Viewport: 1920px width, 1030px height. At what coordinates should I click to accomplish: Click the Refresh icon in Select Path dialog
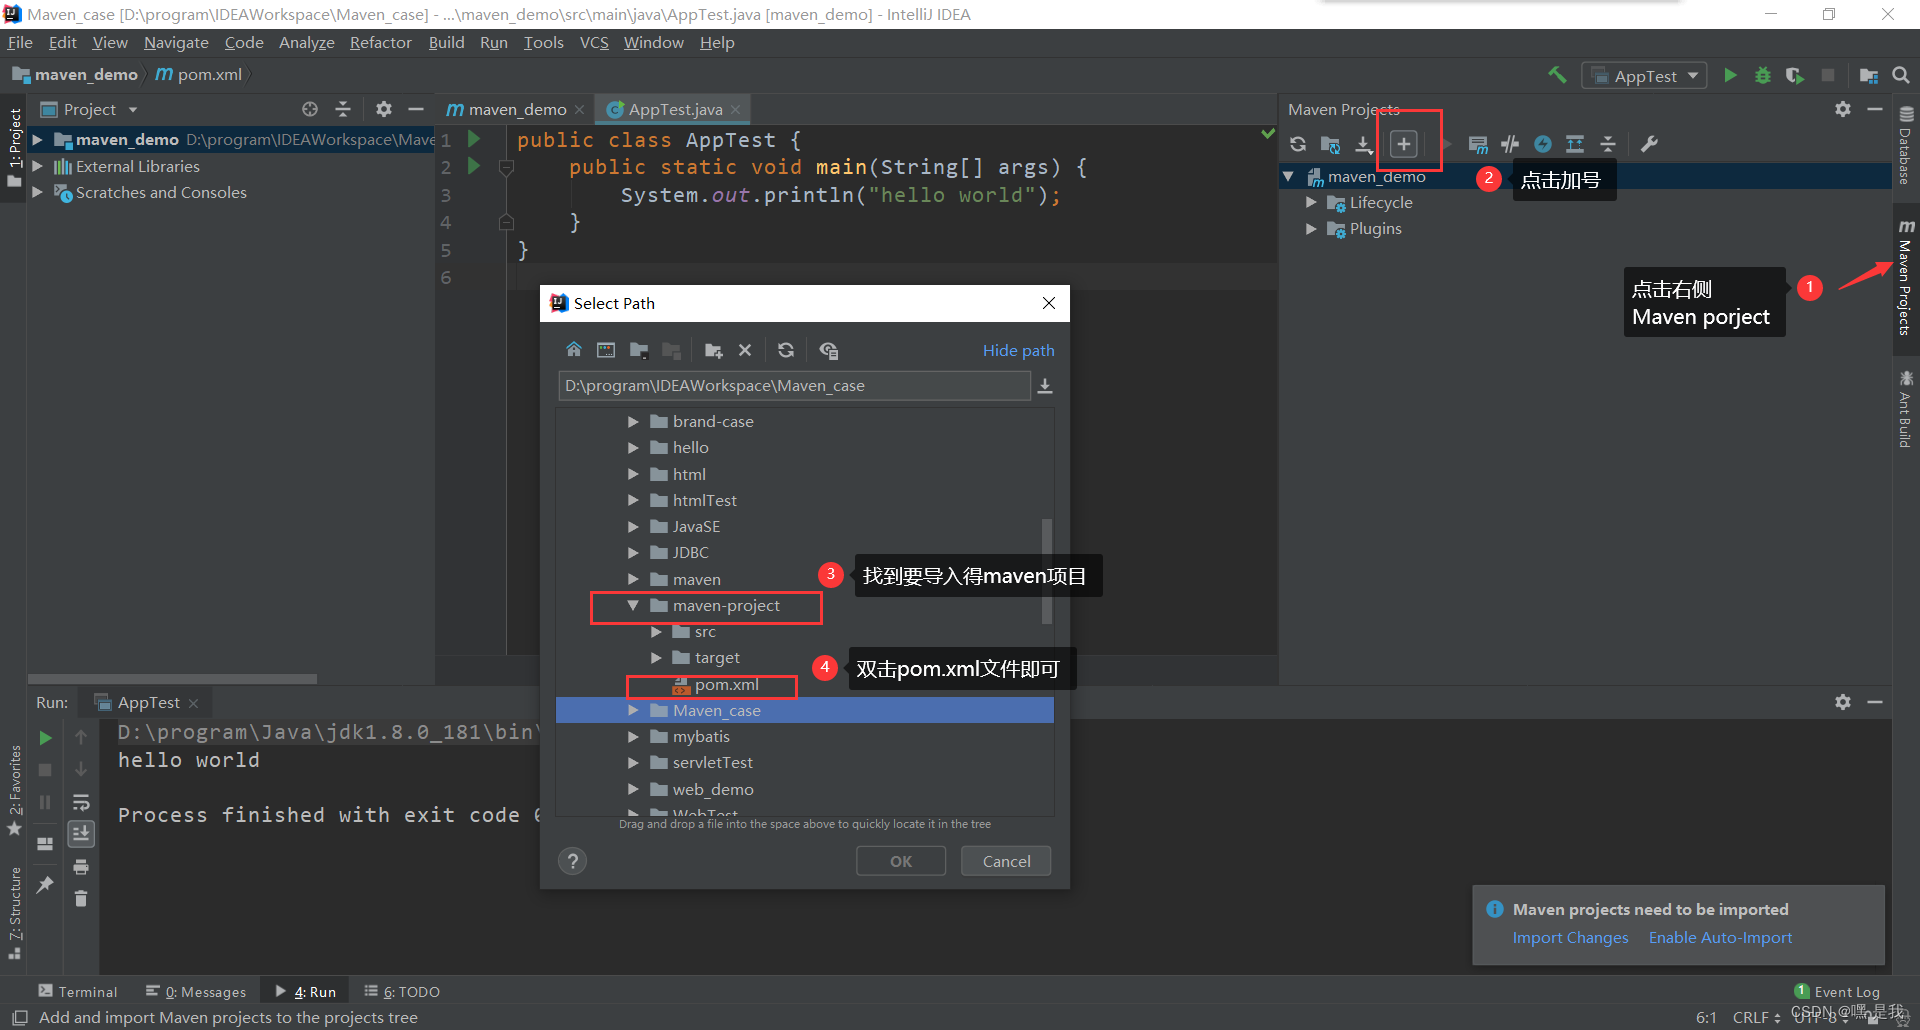(x=786, y=350)
